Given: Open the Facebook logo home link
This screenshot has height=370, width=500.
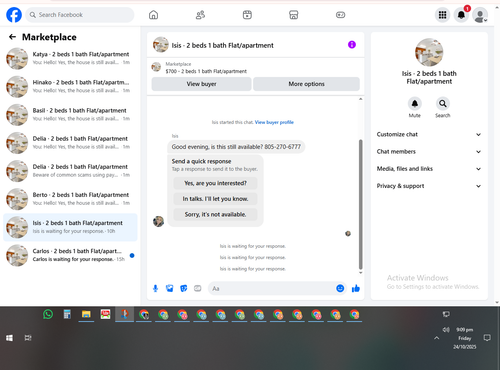Looking at the screenshot, I should 14,15.
